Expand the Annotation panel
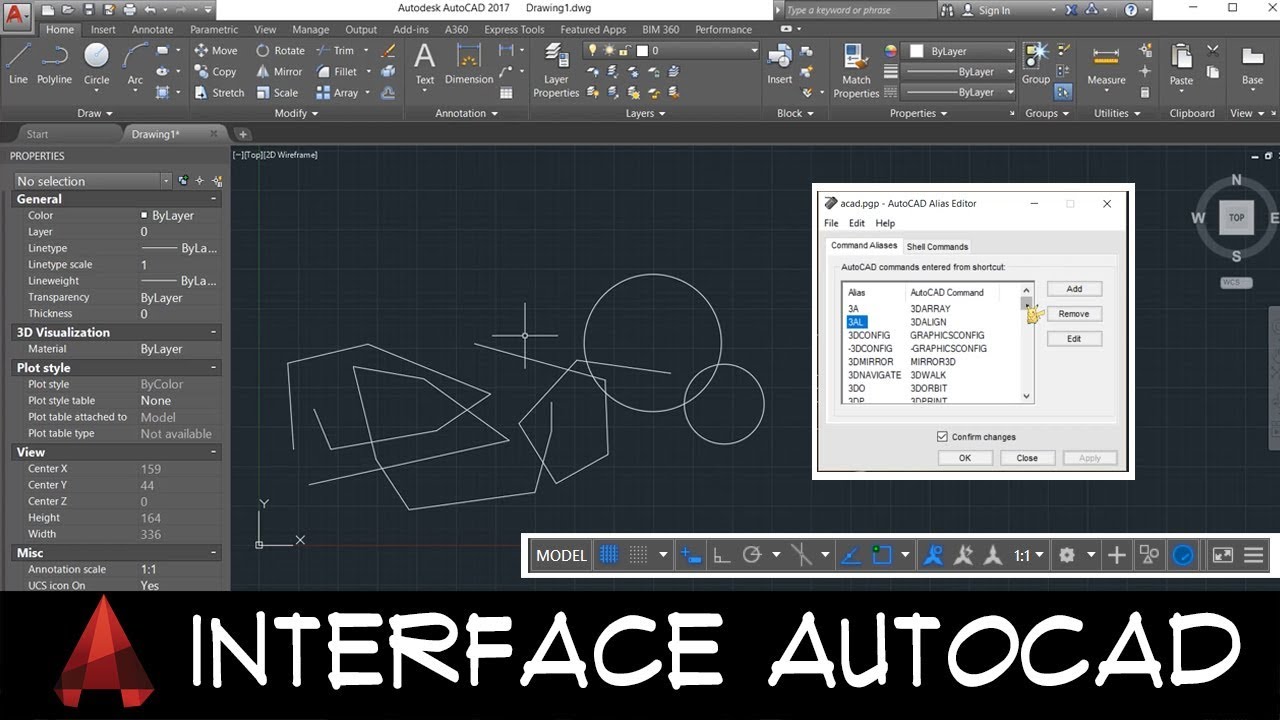Screen dimensions: 1280x720 point(466,113)
